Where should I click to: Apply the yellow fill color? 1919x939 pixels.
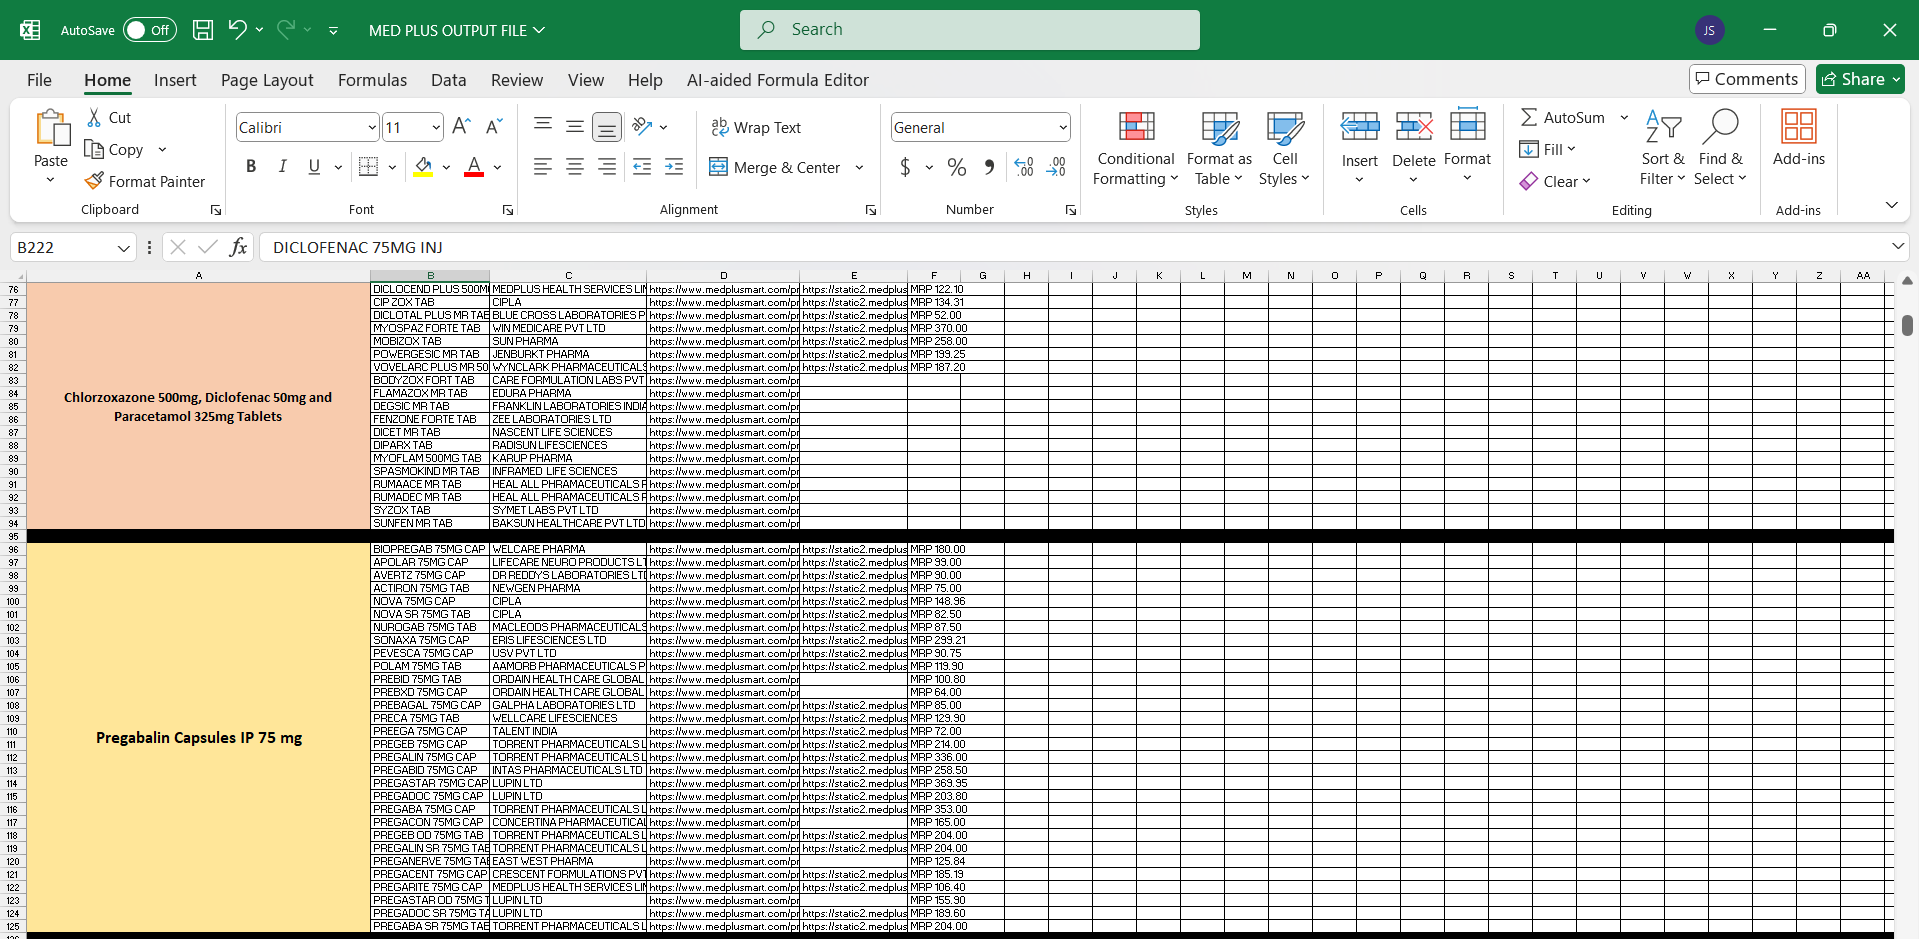pyautogui.click(x=424, y=167)
